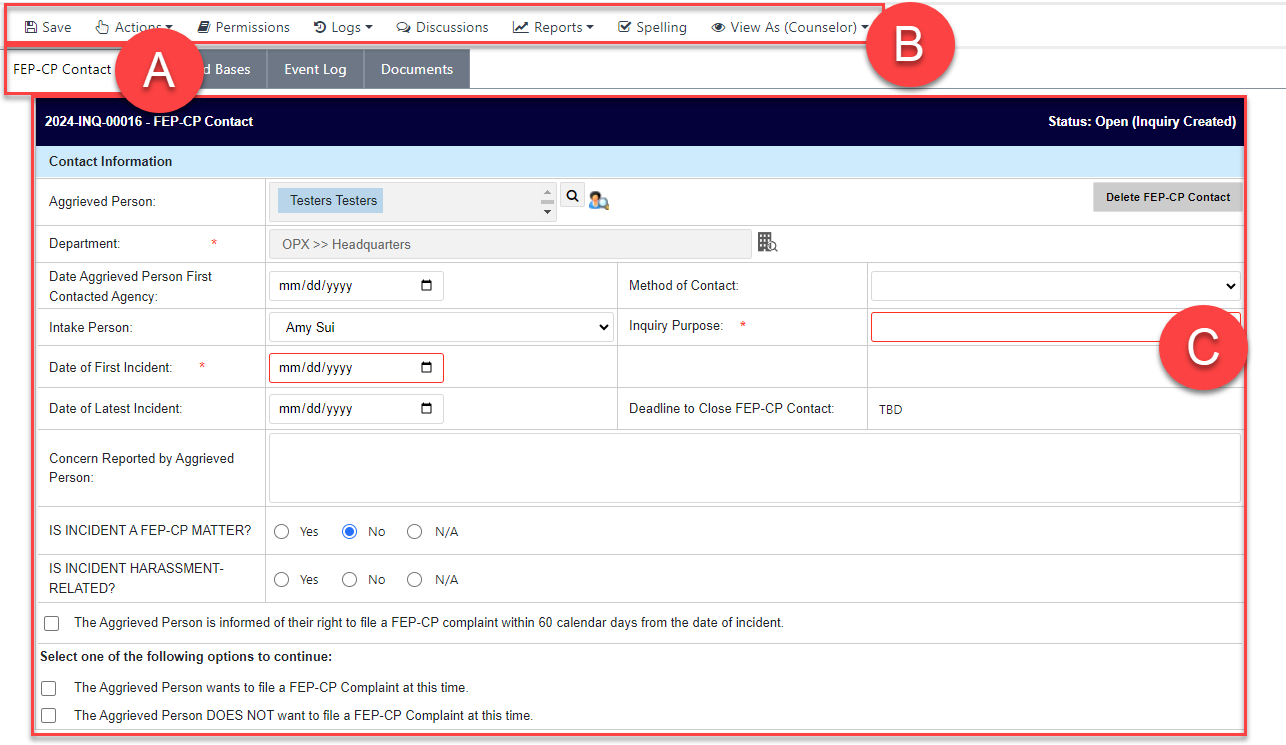Run the Spelling check
This screenshot has height=745, width=1286.
click(652, 27)
